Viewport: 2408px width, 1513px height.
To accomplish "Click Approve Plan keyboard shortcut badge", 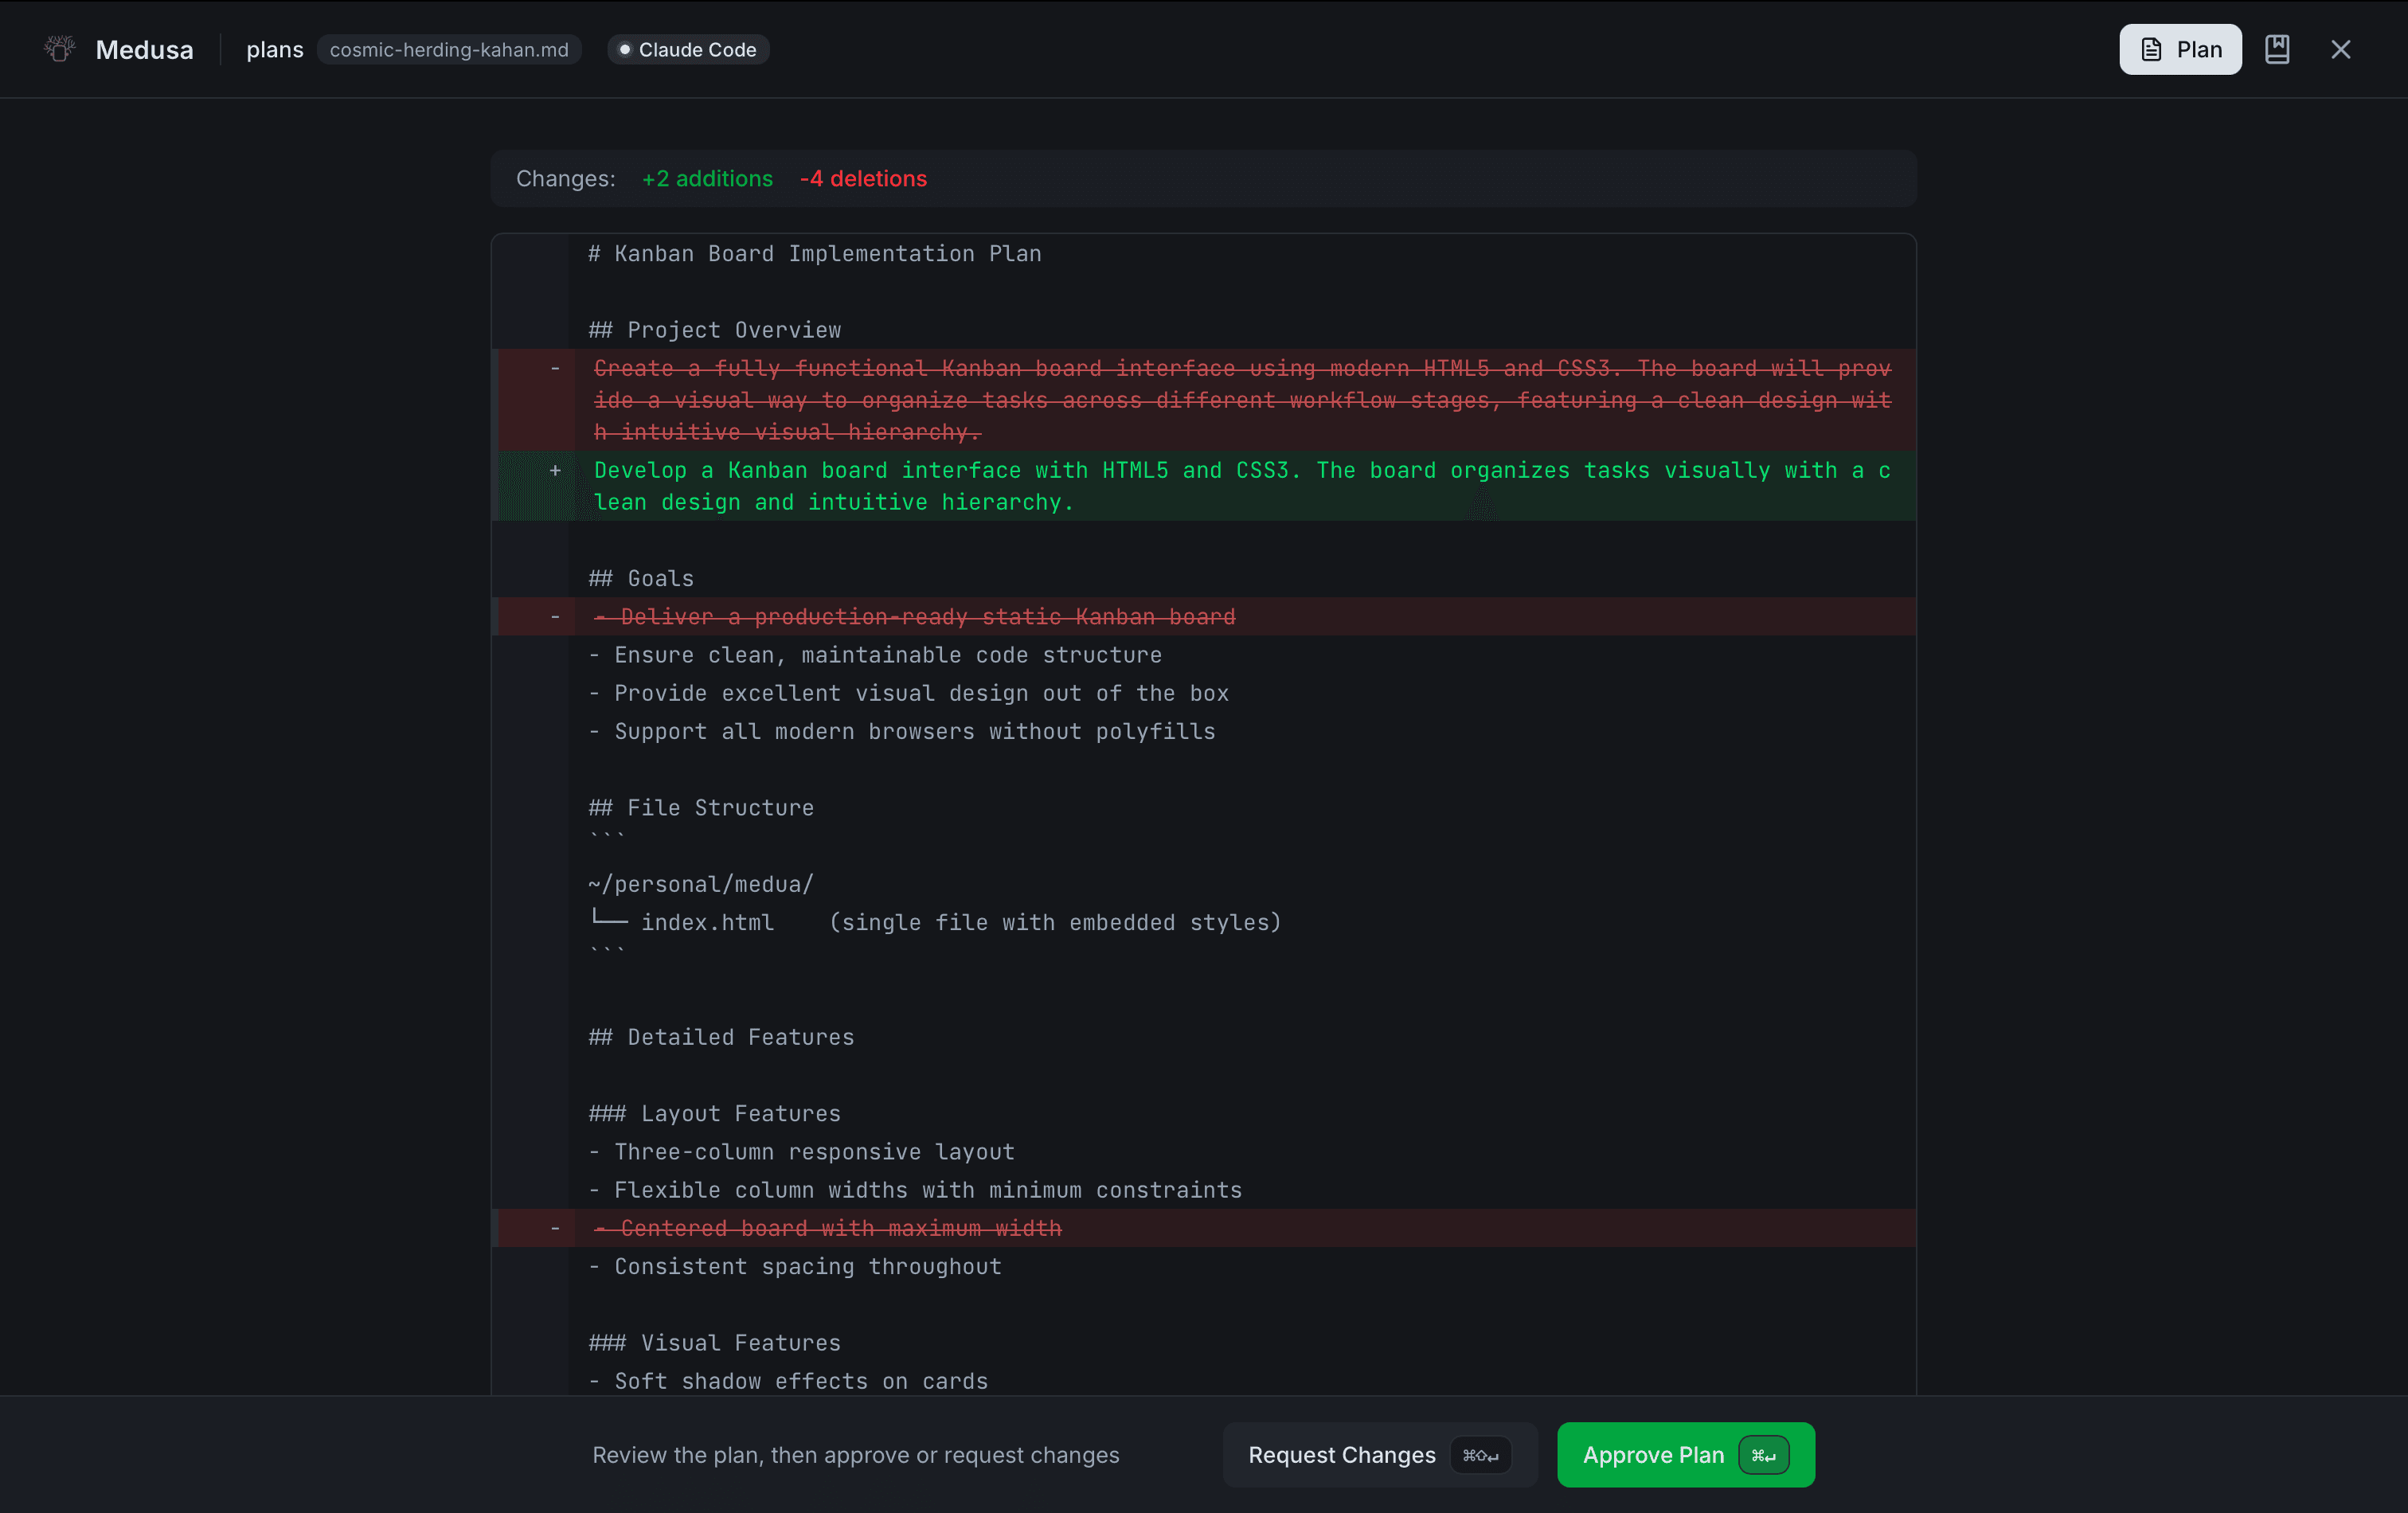I will (x=1763, y=1455).
